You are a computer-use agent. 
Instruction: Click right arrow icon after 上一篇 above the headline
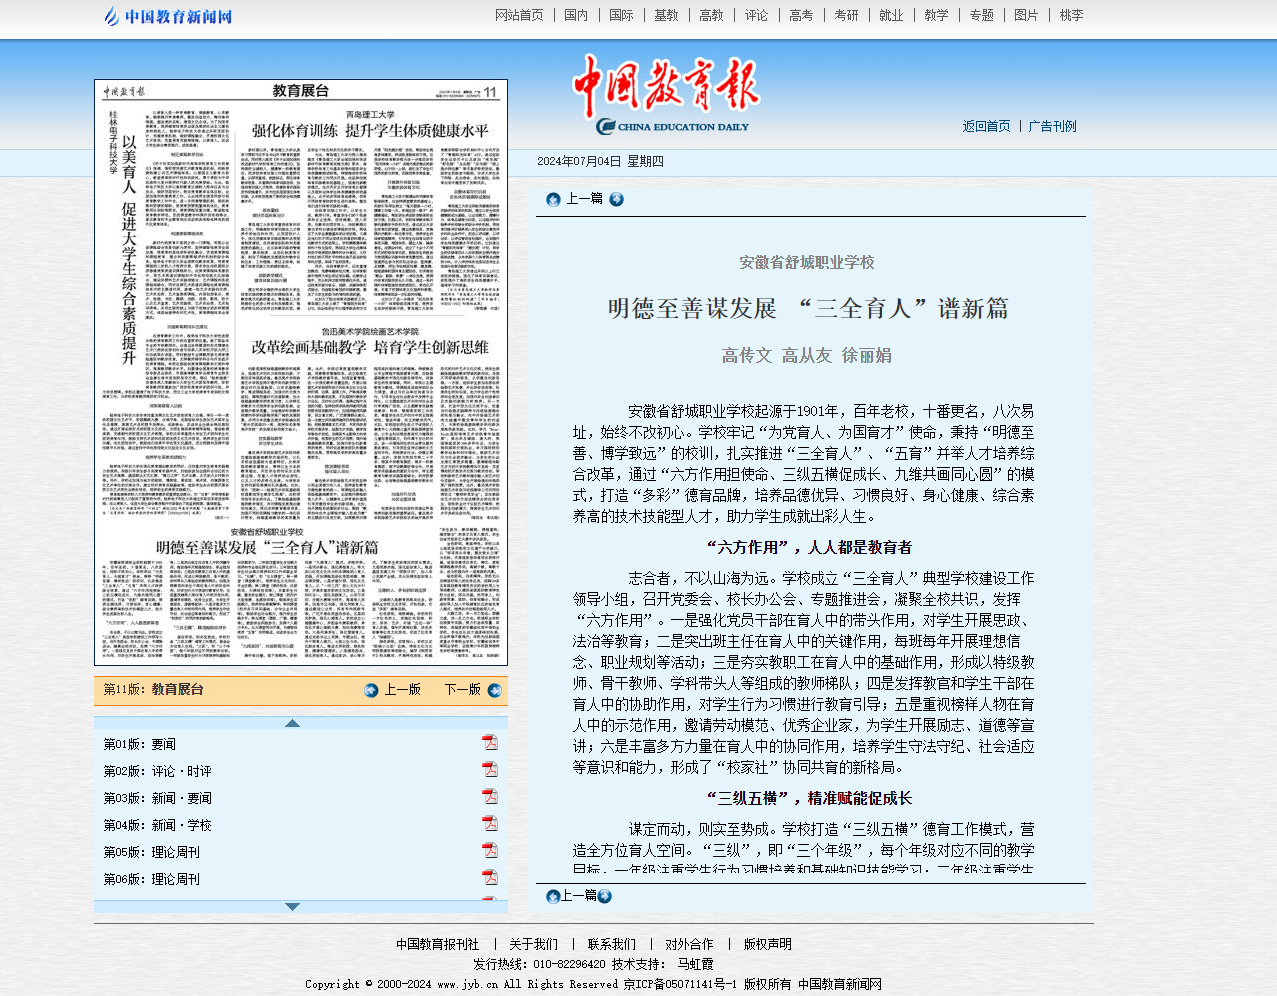point(616,199)
